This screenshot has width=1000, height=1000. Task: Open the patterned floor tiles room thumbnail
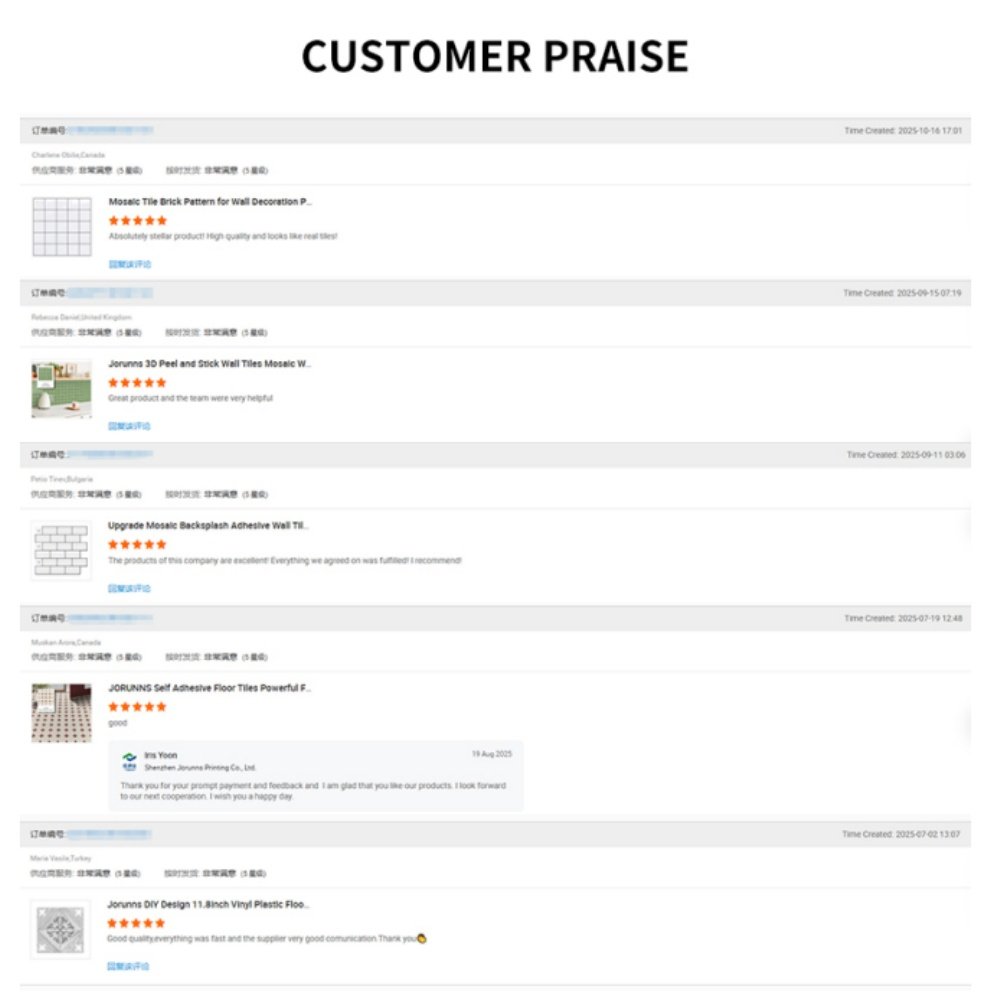click(61, 712)
